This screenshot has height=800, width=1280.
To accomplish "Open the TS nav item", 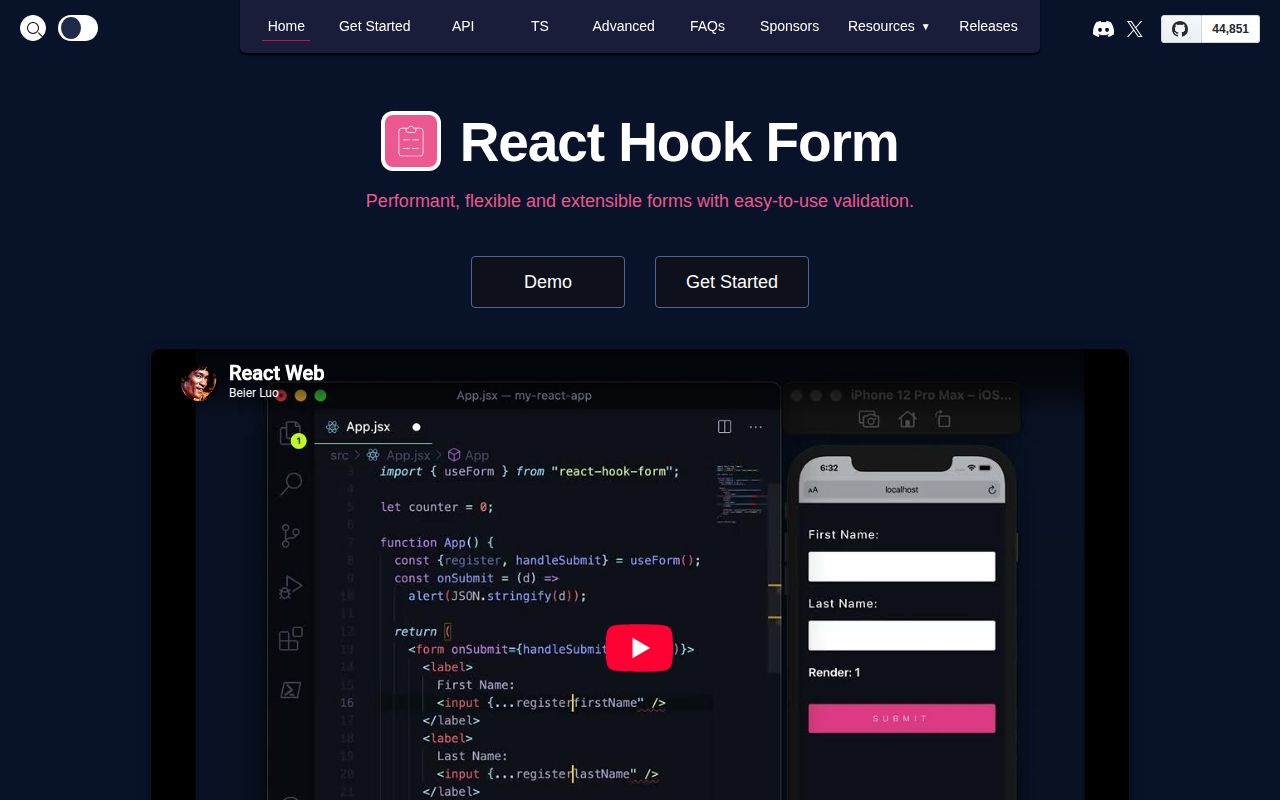I will pyautogui.click(x=540, y=26).
